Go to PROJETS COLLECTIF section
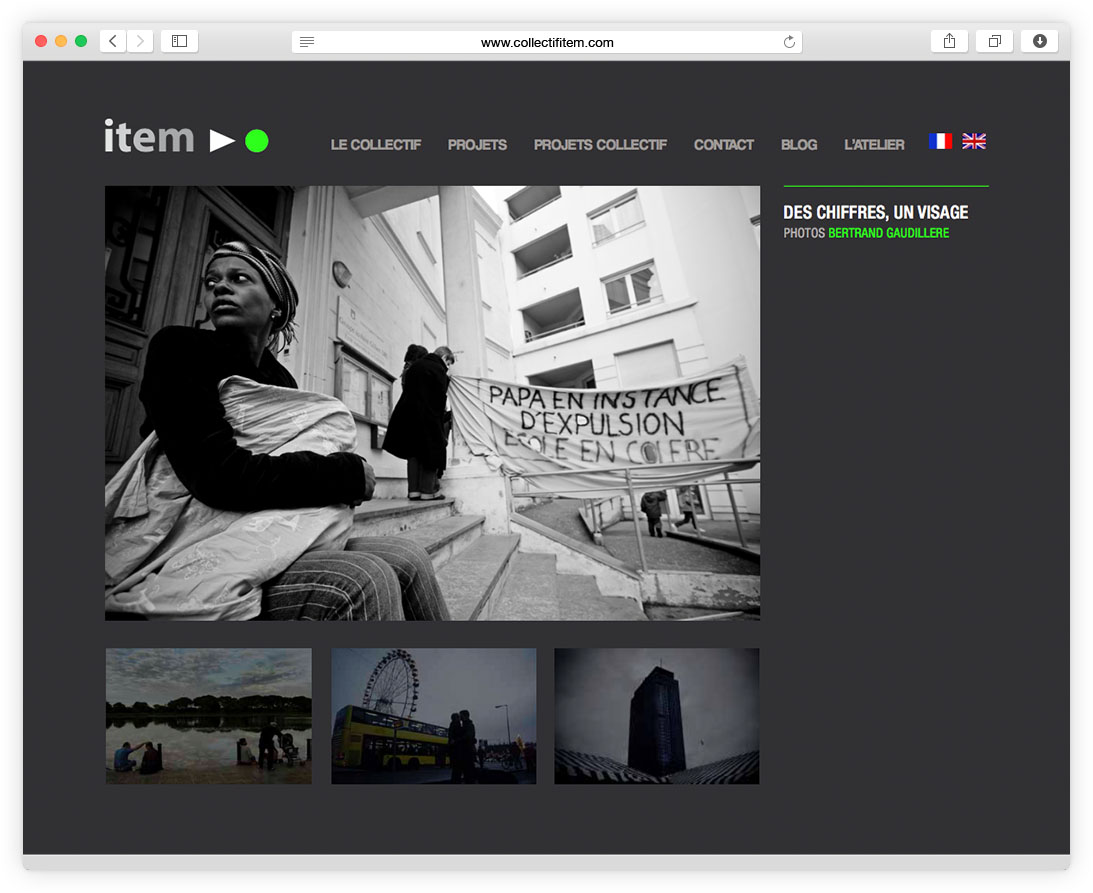Viewport: 1093px width, 893px height. tap(600, 145)
